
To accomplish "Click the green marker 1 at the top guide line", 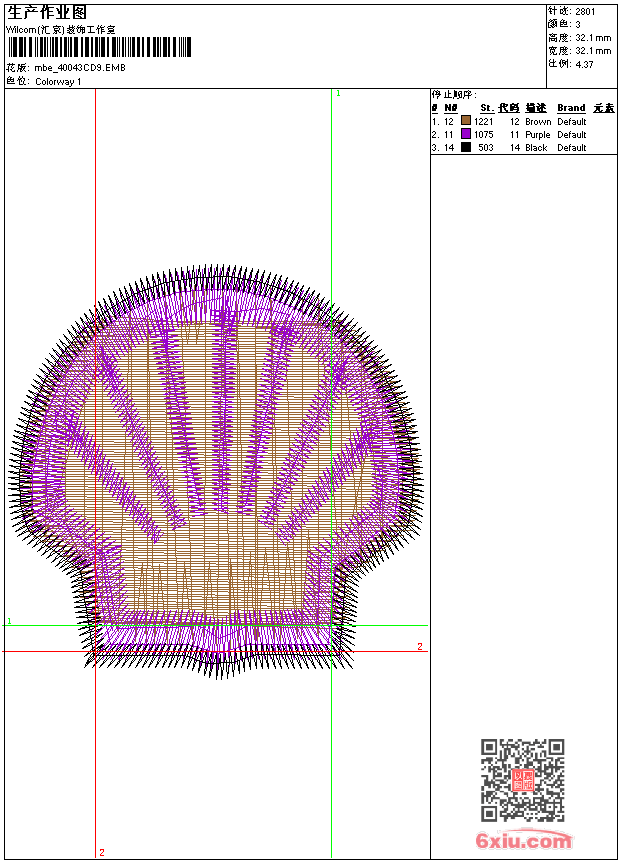I will 338,93.
